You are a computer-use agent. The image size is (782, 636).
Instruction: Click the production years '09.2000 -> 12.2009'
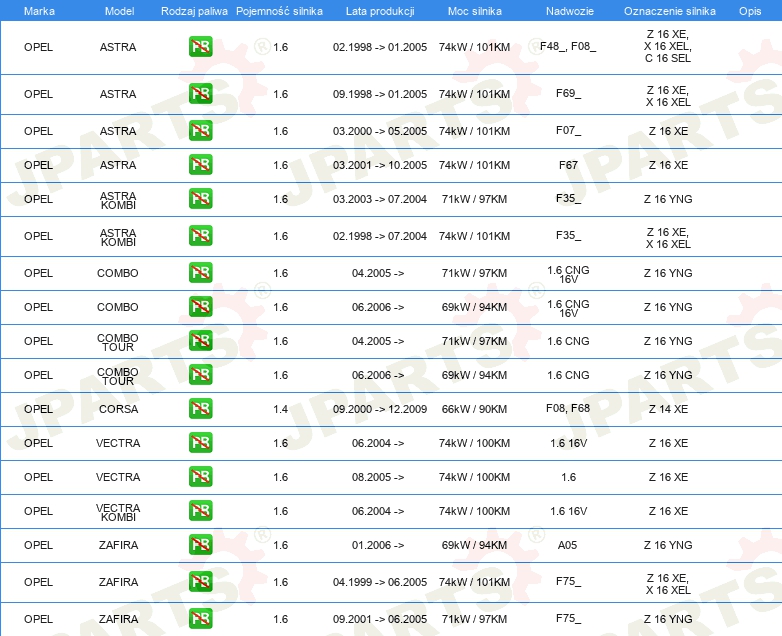pos(380,409)
